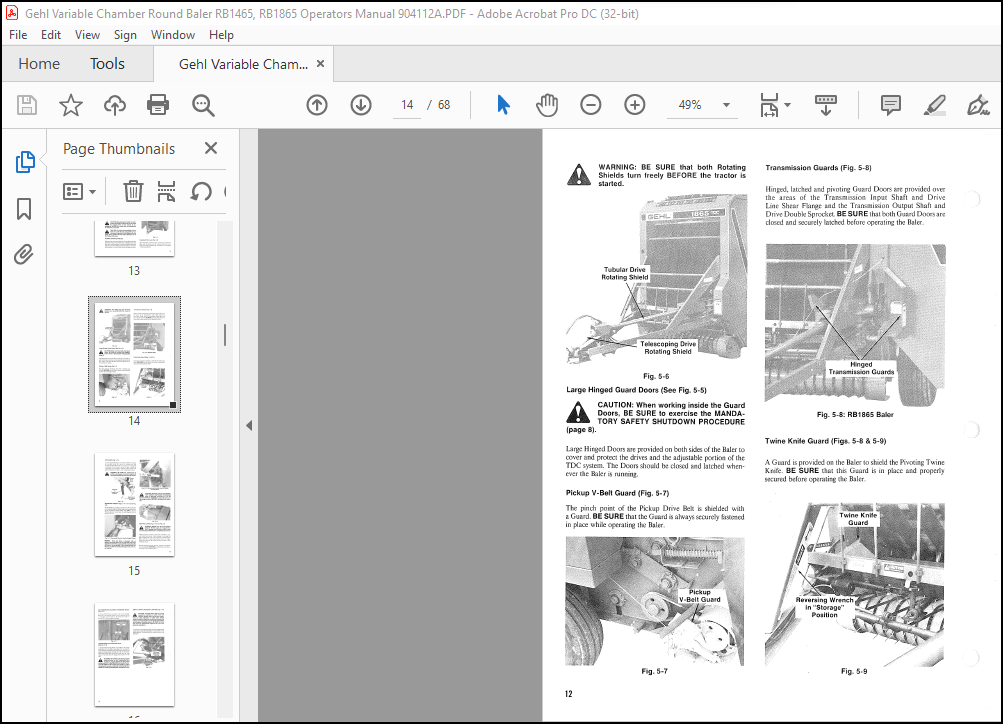Zoom out with minus button
The height and width of the screenshot is (724, 1003).
click(590, 105)
